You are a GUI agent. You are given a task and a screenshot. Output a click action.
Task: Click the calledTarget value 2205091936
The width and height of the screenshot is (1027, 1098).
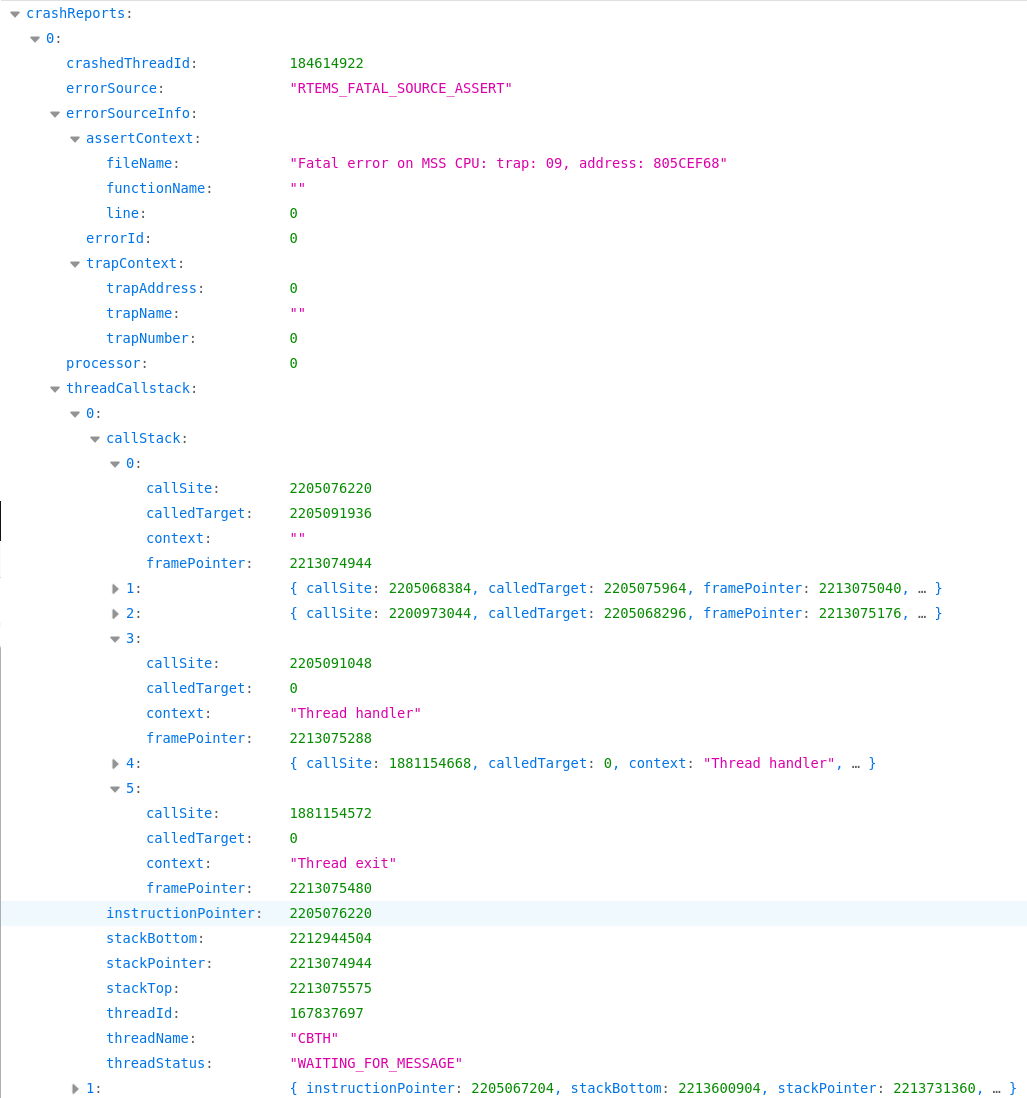point(330,514)
